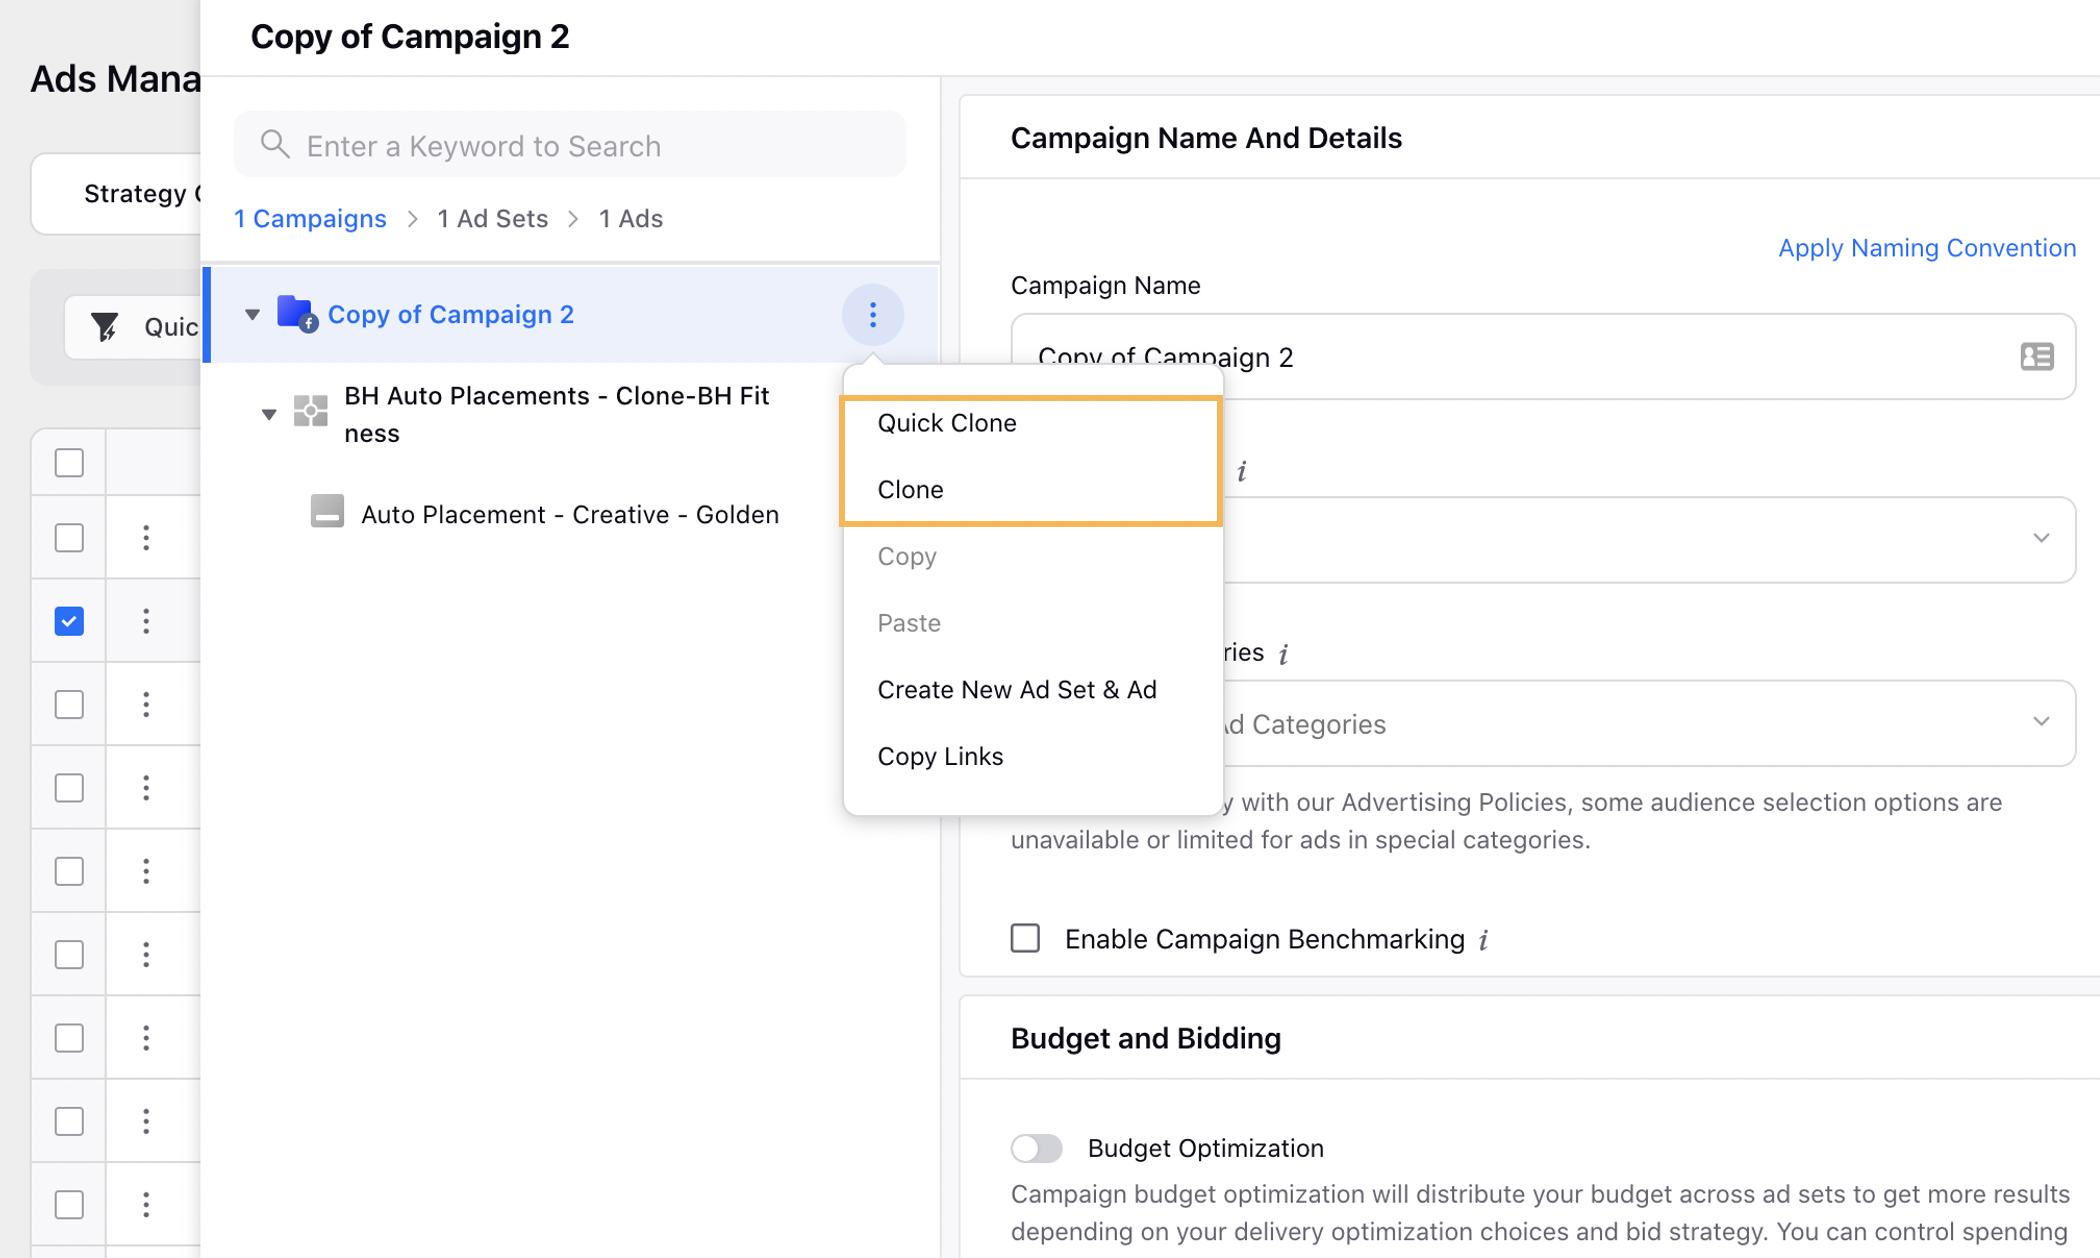Click the search magnifier icon in keyword search
This screenshot has height=1258, width=2100.
[274, 144]
